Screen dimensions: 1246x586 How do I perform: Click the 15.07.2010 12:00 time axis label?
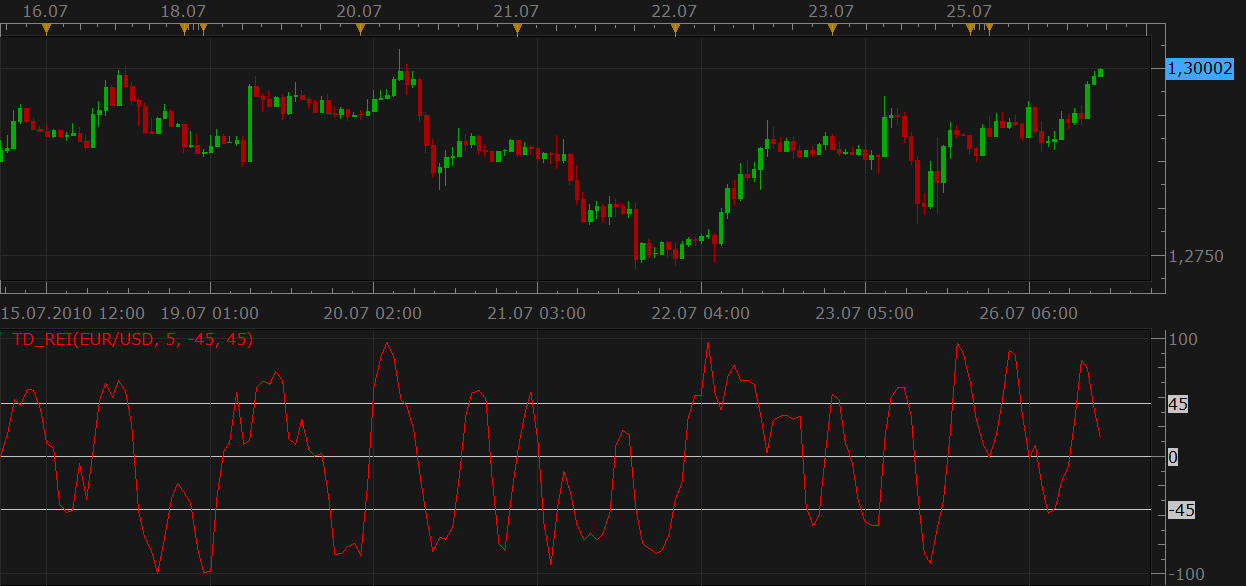click(x=72, y=313)
